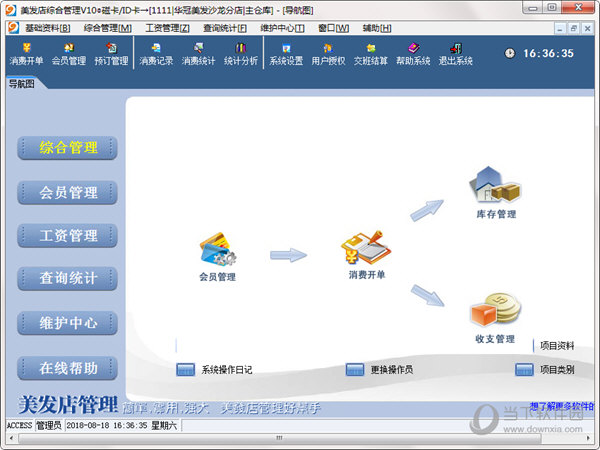600x450 pixels.
Task: Open the 消费统计 toolbar icon
Action: pyautogui.click(x=198, y=54)
